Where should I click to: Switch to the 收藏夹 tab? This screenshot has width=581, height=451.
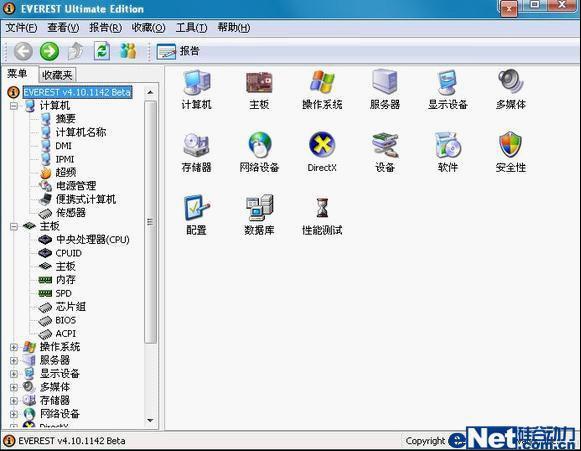[x=57, y=75]
